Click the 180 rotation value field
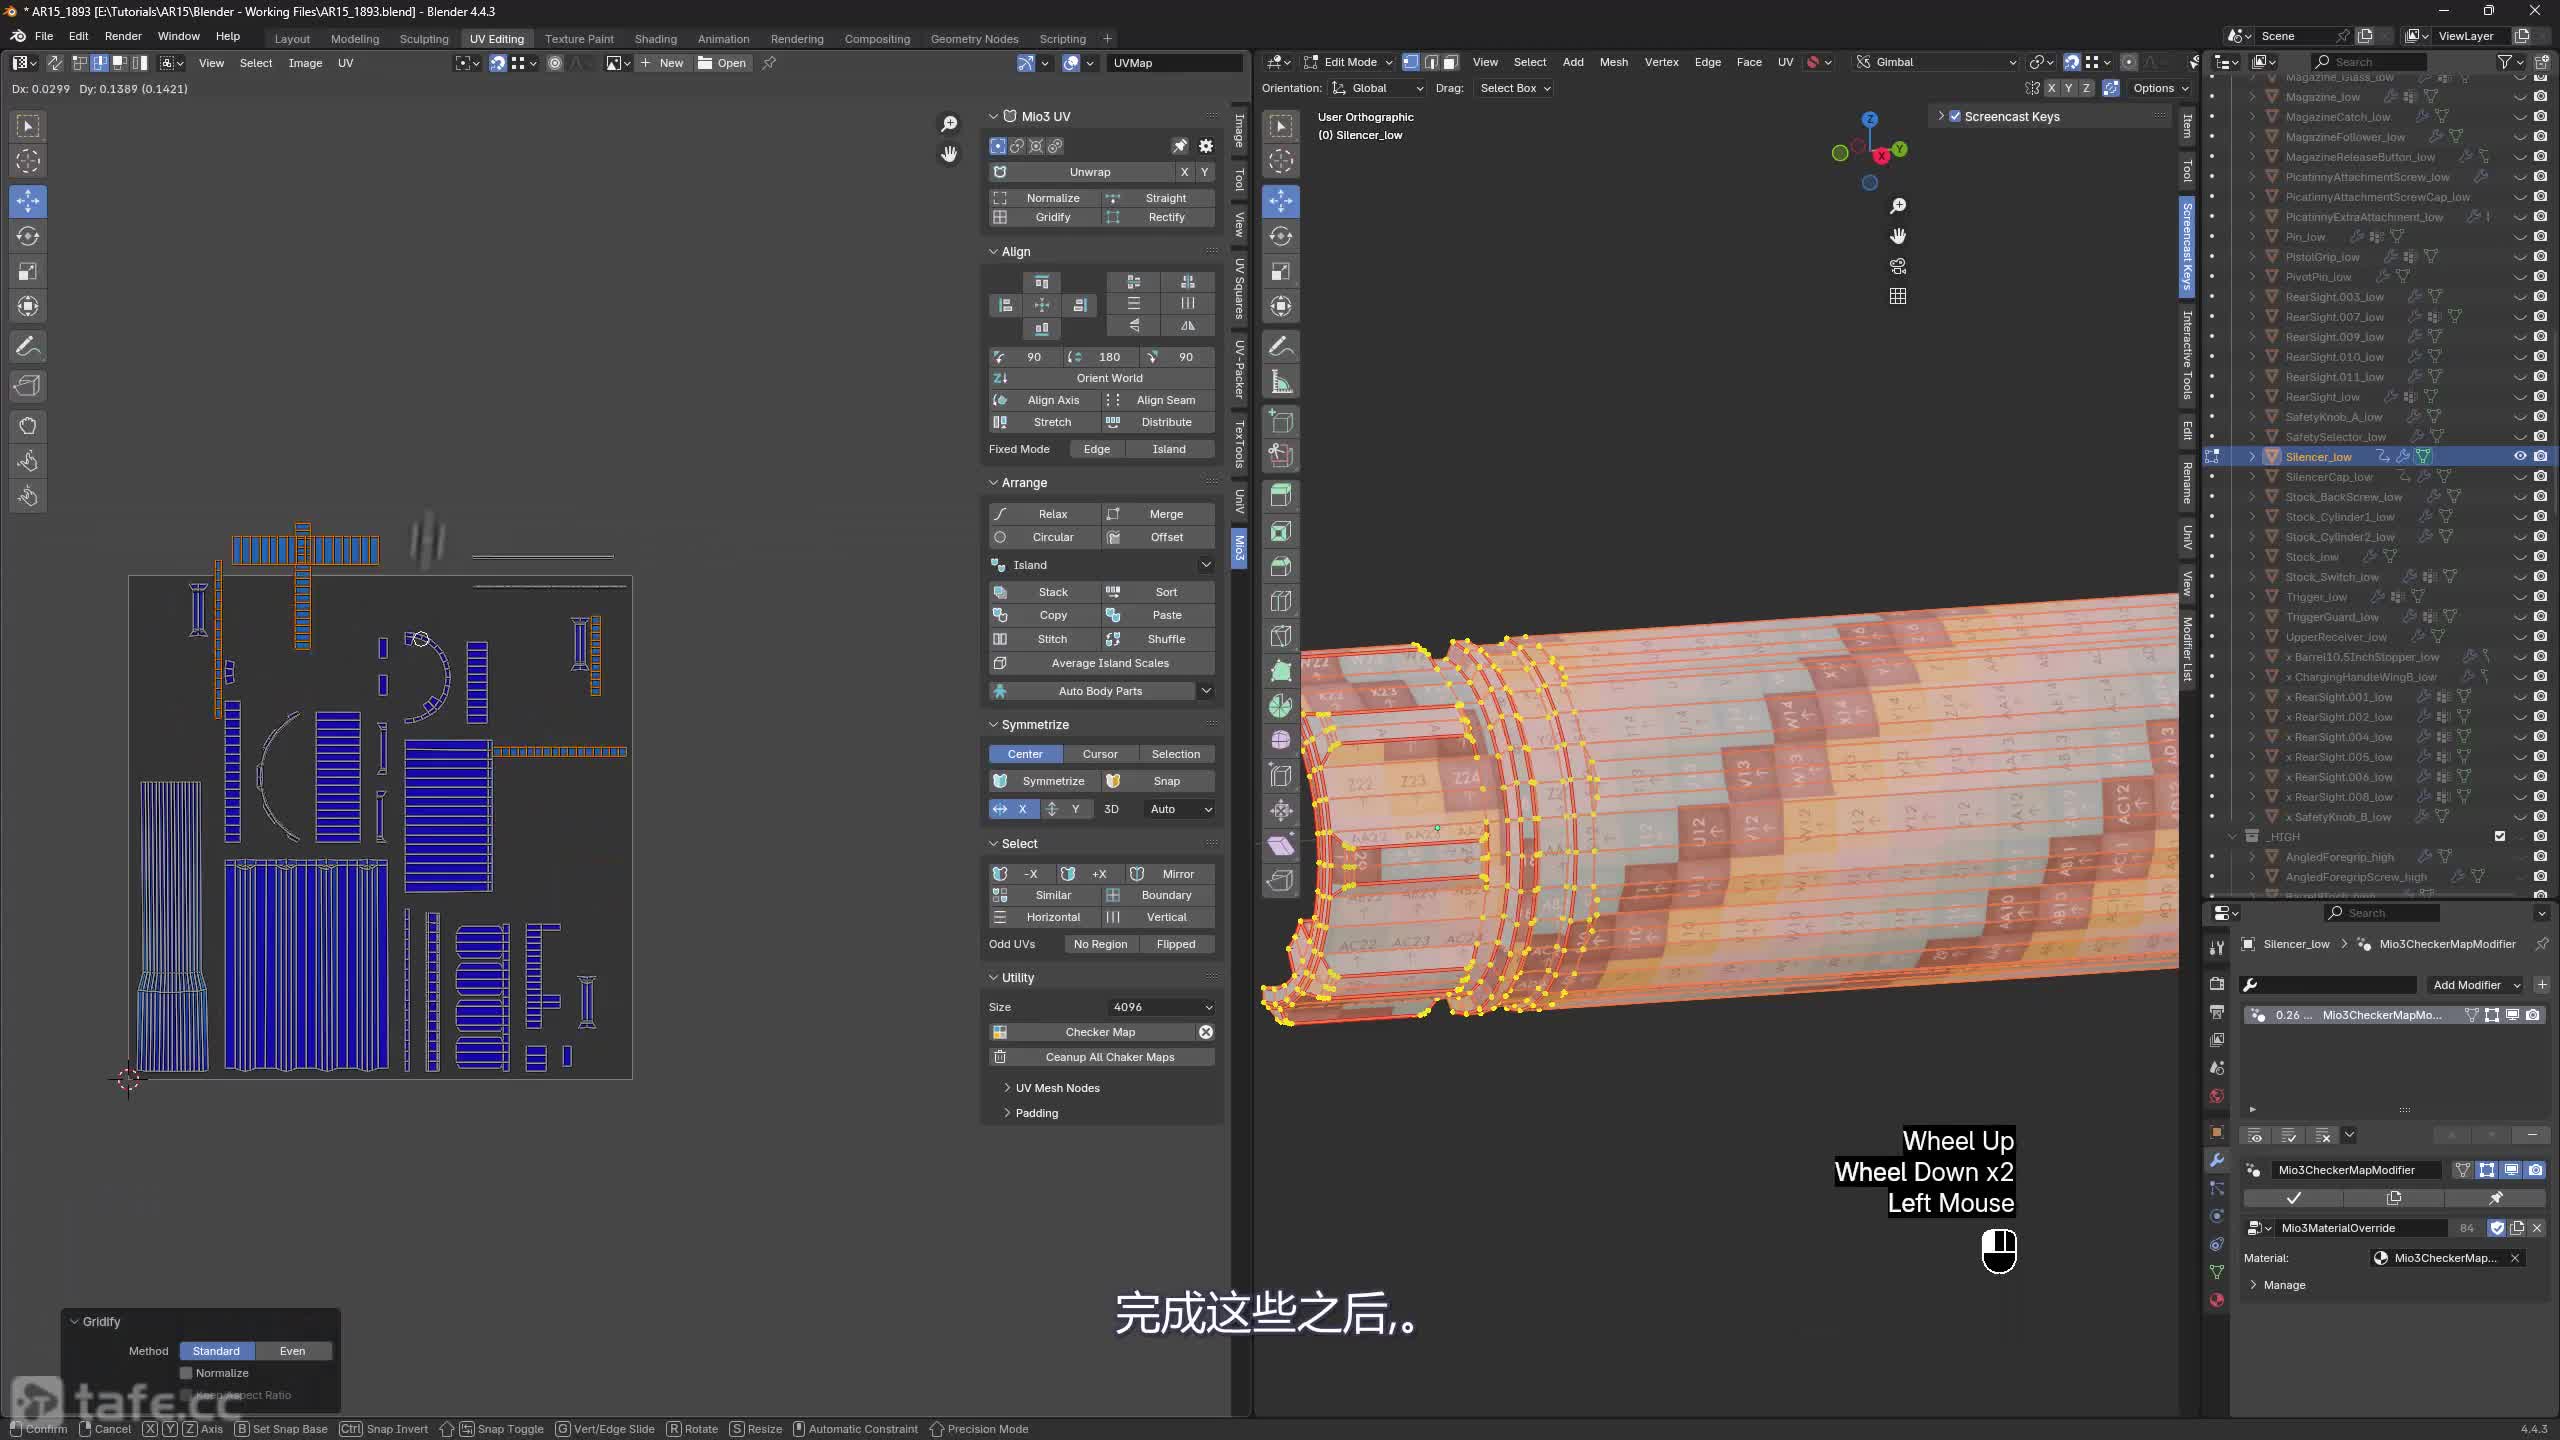2560x1440 pixels. pos(1100,357)
